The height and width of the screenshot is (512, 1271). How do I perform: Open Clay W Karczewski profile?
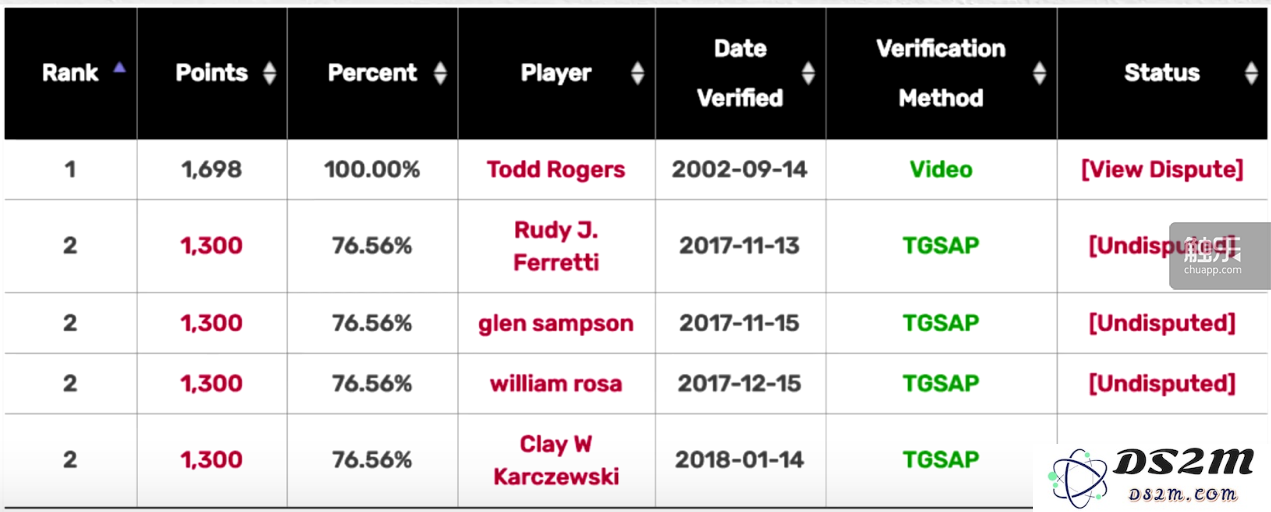(556, 460)
